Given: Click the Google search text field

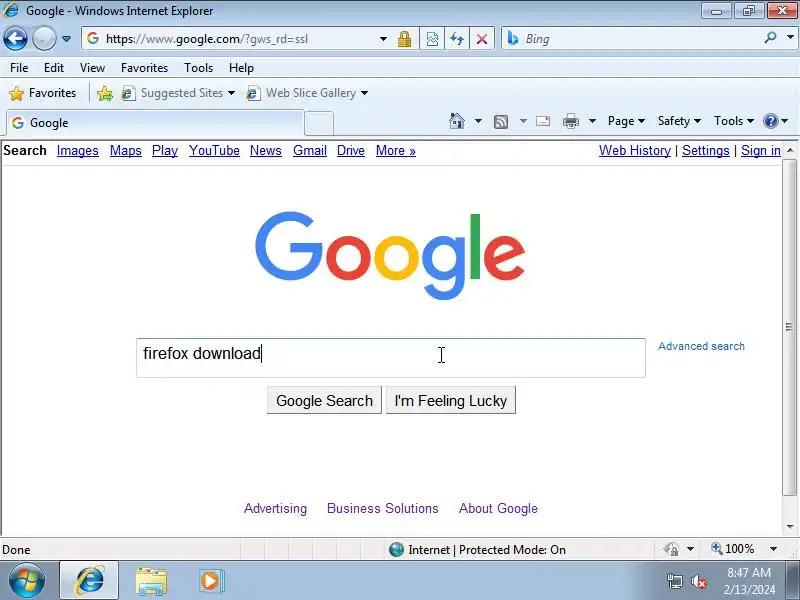Looking at the screenshot, I should 391,358.
